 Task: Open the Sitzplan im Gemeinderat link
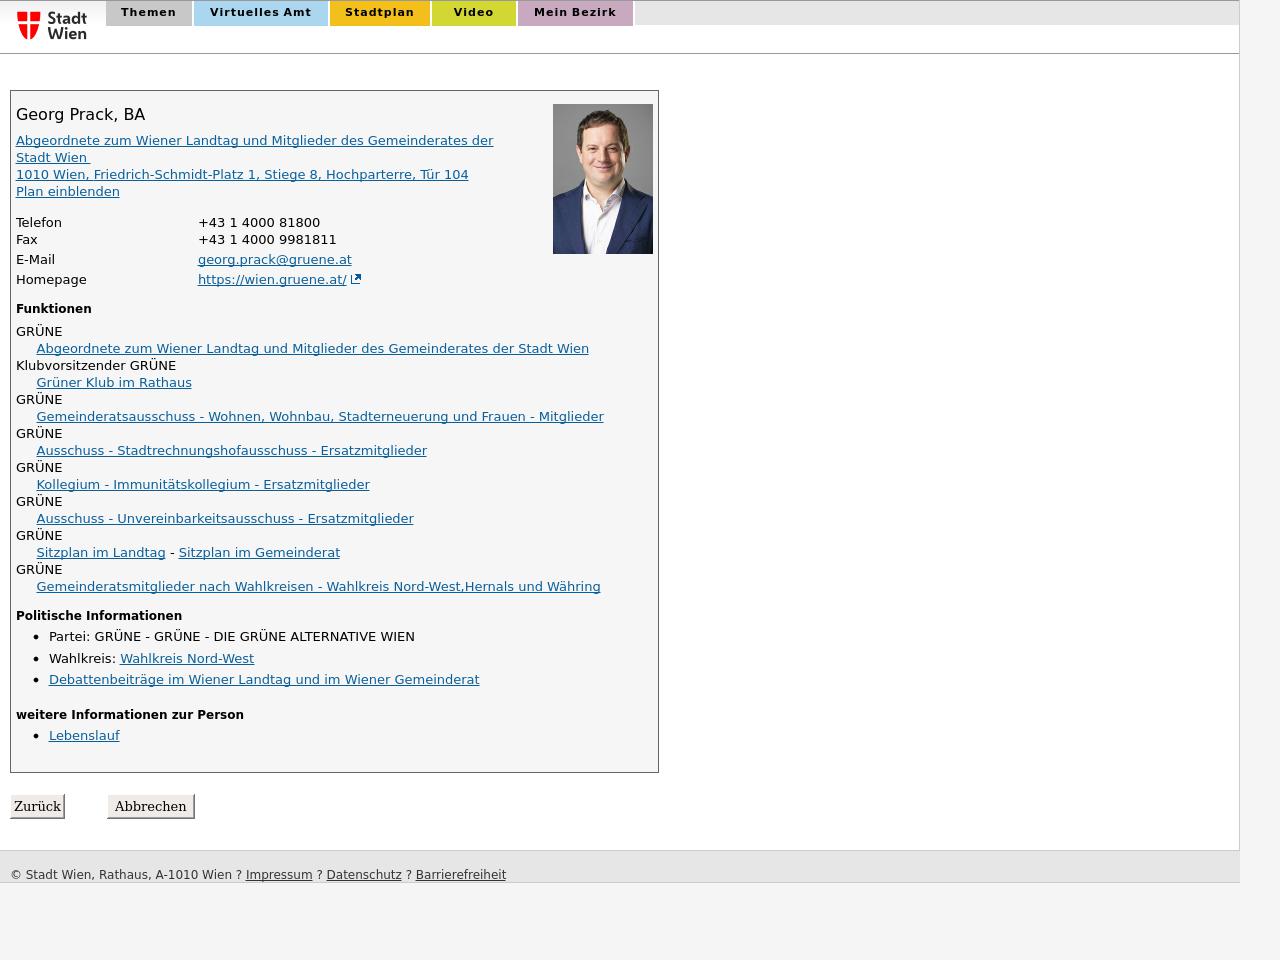click(259, 553)
